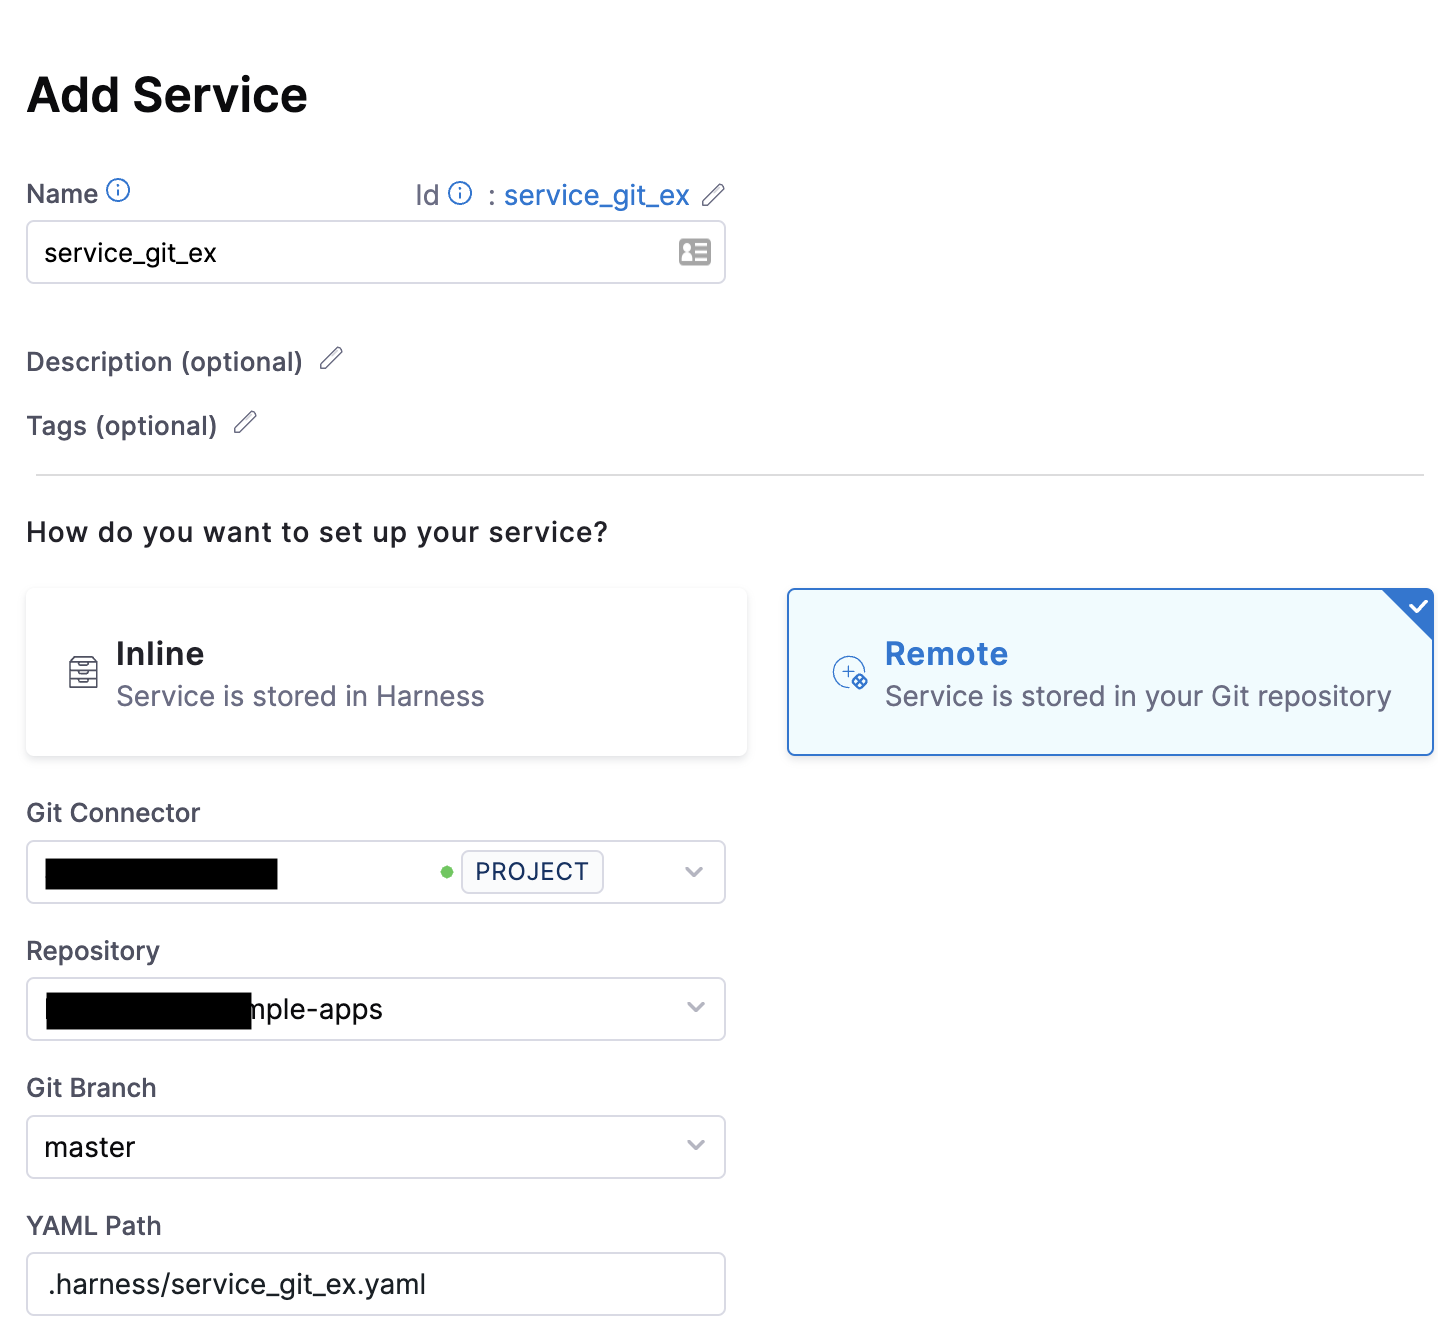This screenshot has height=1318, width=1438.
Task: Click the Tags (optional) label
Action: [x=121, y=426]
